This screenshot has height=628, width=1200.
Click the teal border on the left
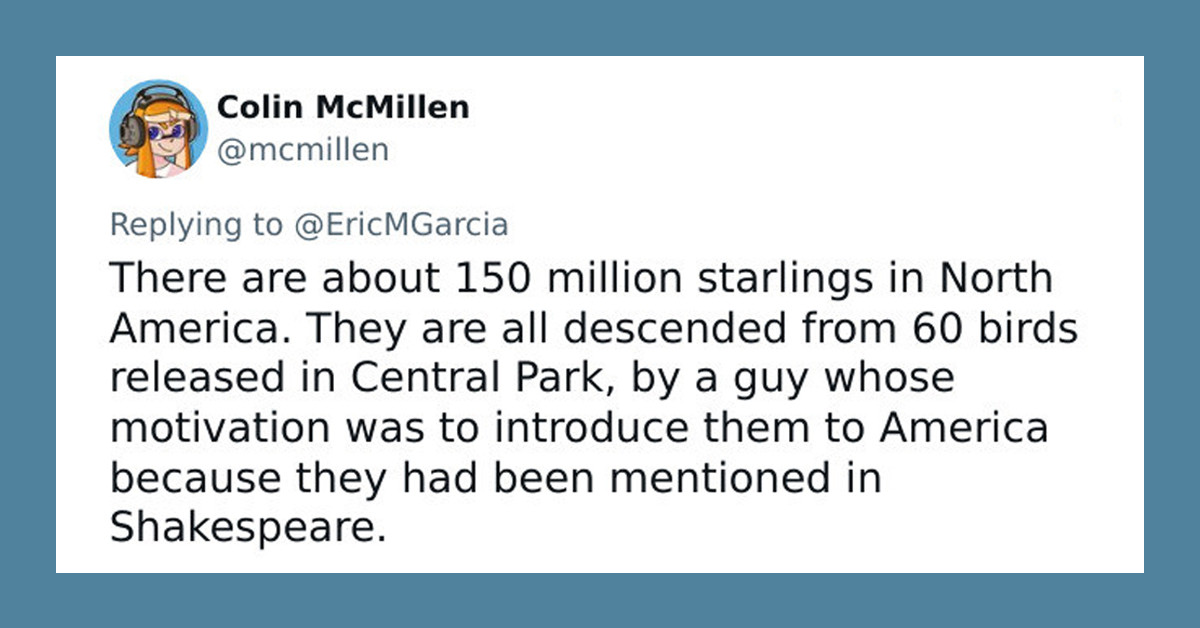click(30, 314)
